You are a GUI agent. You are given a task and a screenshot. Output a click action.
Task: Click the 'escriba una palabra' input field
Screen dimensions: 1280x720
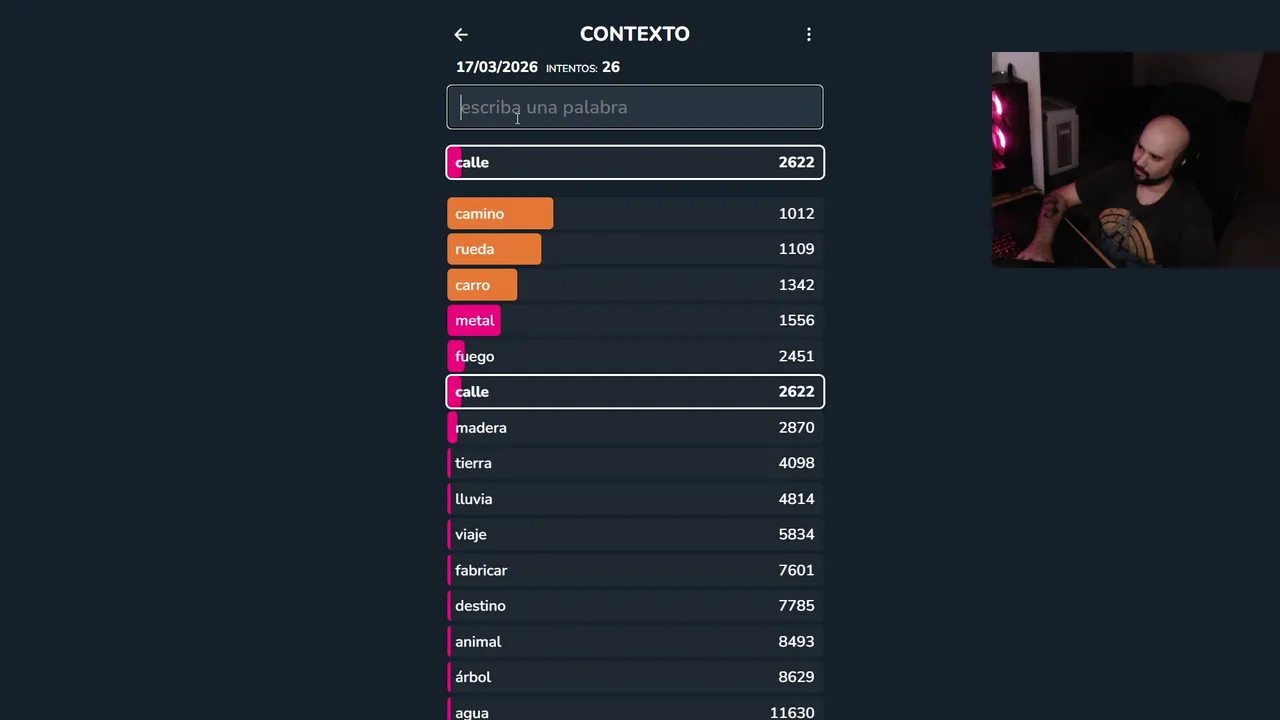[635, 107]
